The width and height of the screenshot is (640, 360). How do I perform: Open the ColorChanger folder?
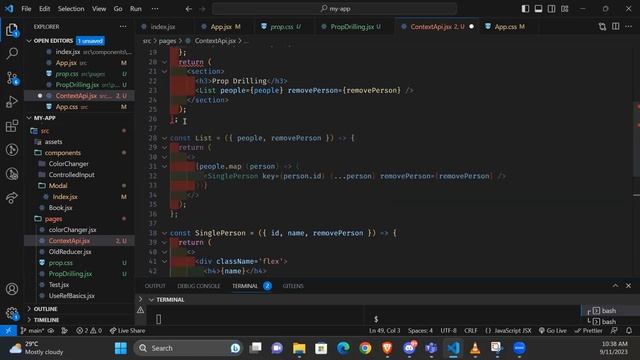coord(69,164)
